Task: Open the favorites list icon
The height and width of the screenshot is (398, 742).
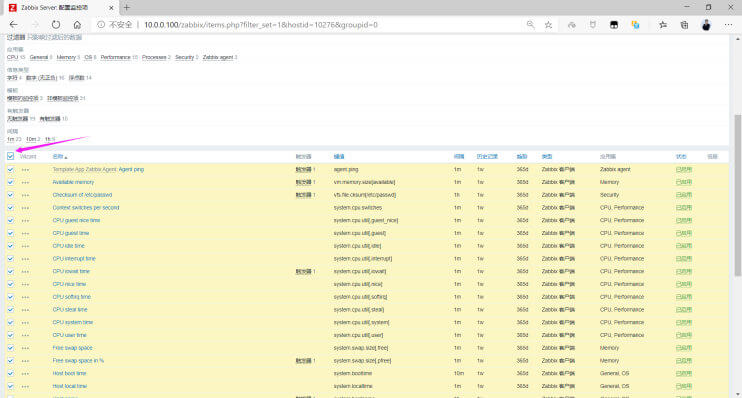Action: point(663,25)
